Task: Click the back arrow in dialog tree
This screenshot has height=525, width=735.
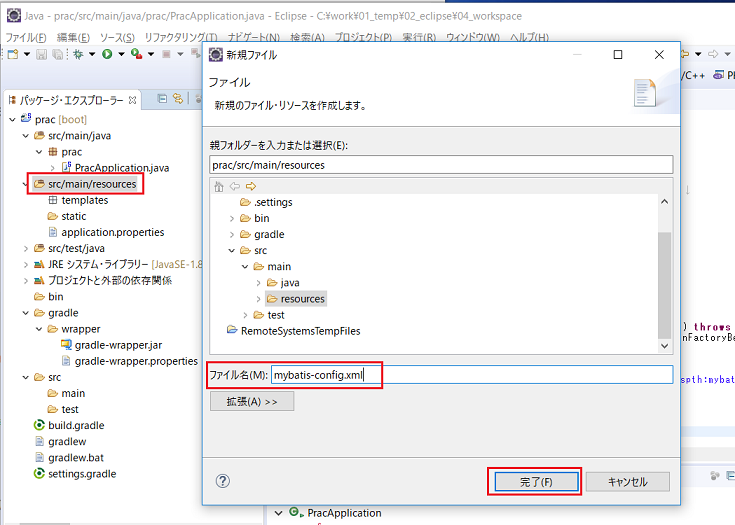Action: (235, 187)
